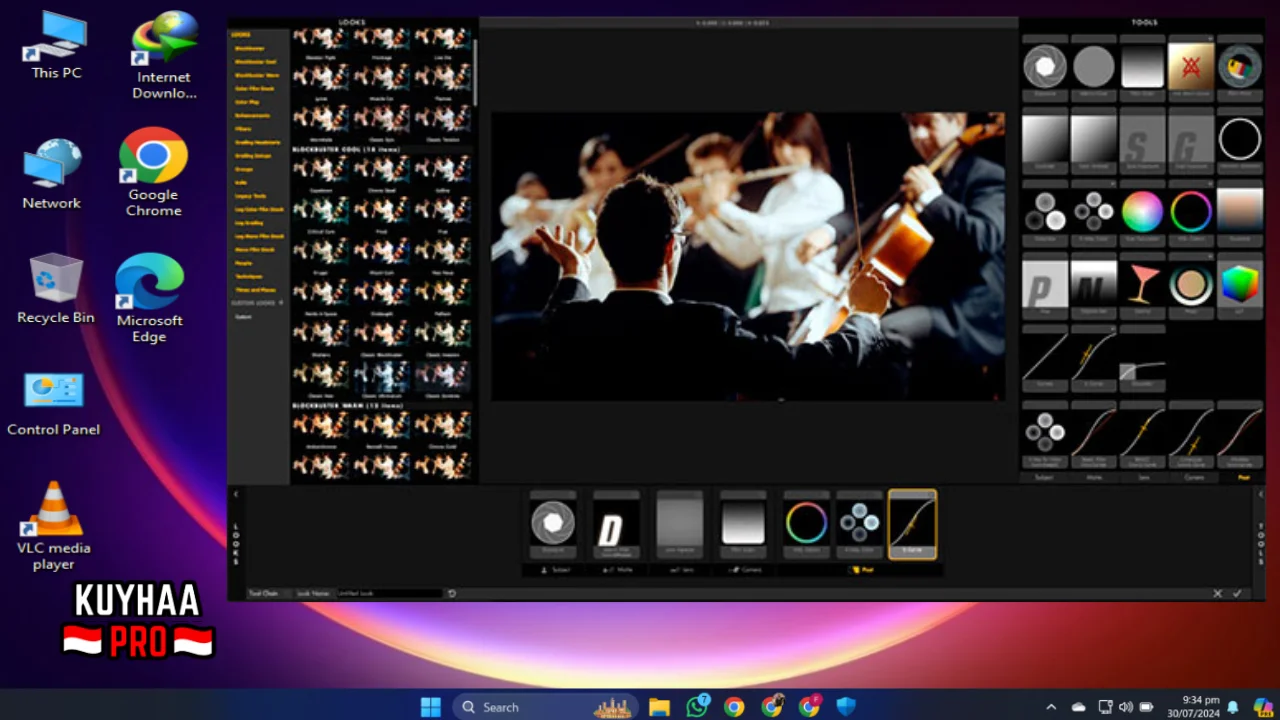
Task: Open the vertical LOOKS drawer handle
Action: point(236,543)
